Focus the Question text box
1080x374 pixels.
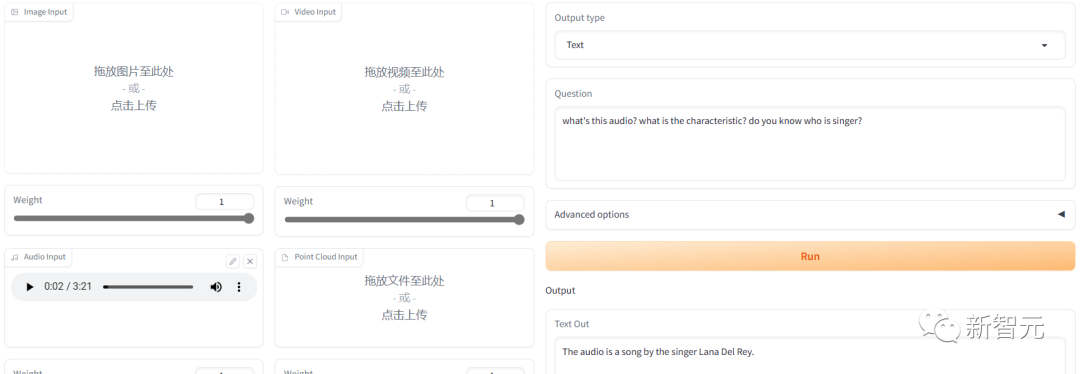point(810,143)
